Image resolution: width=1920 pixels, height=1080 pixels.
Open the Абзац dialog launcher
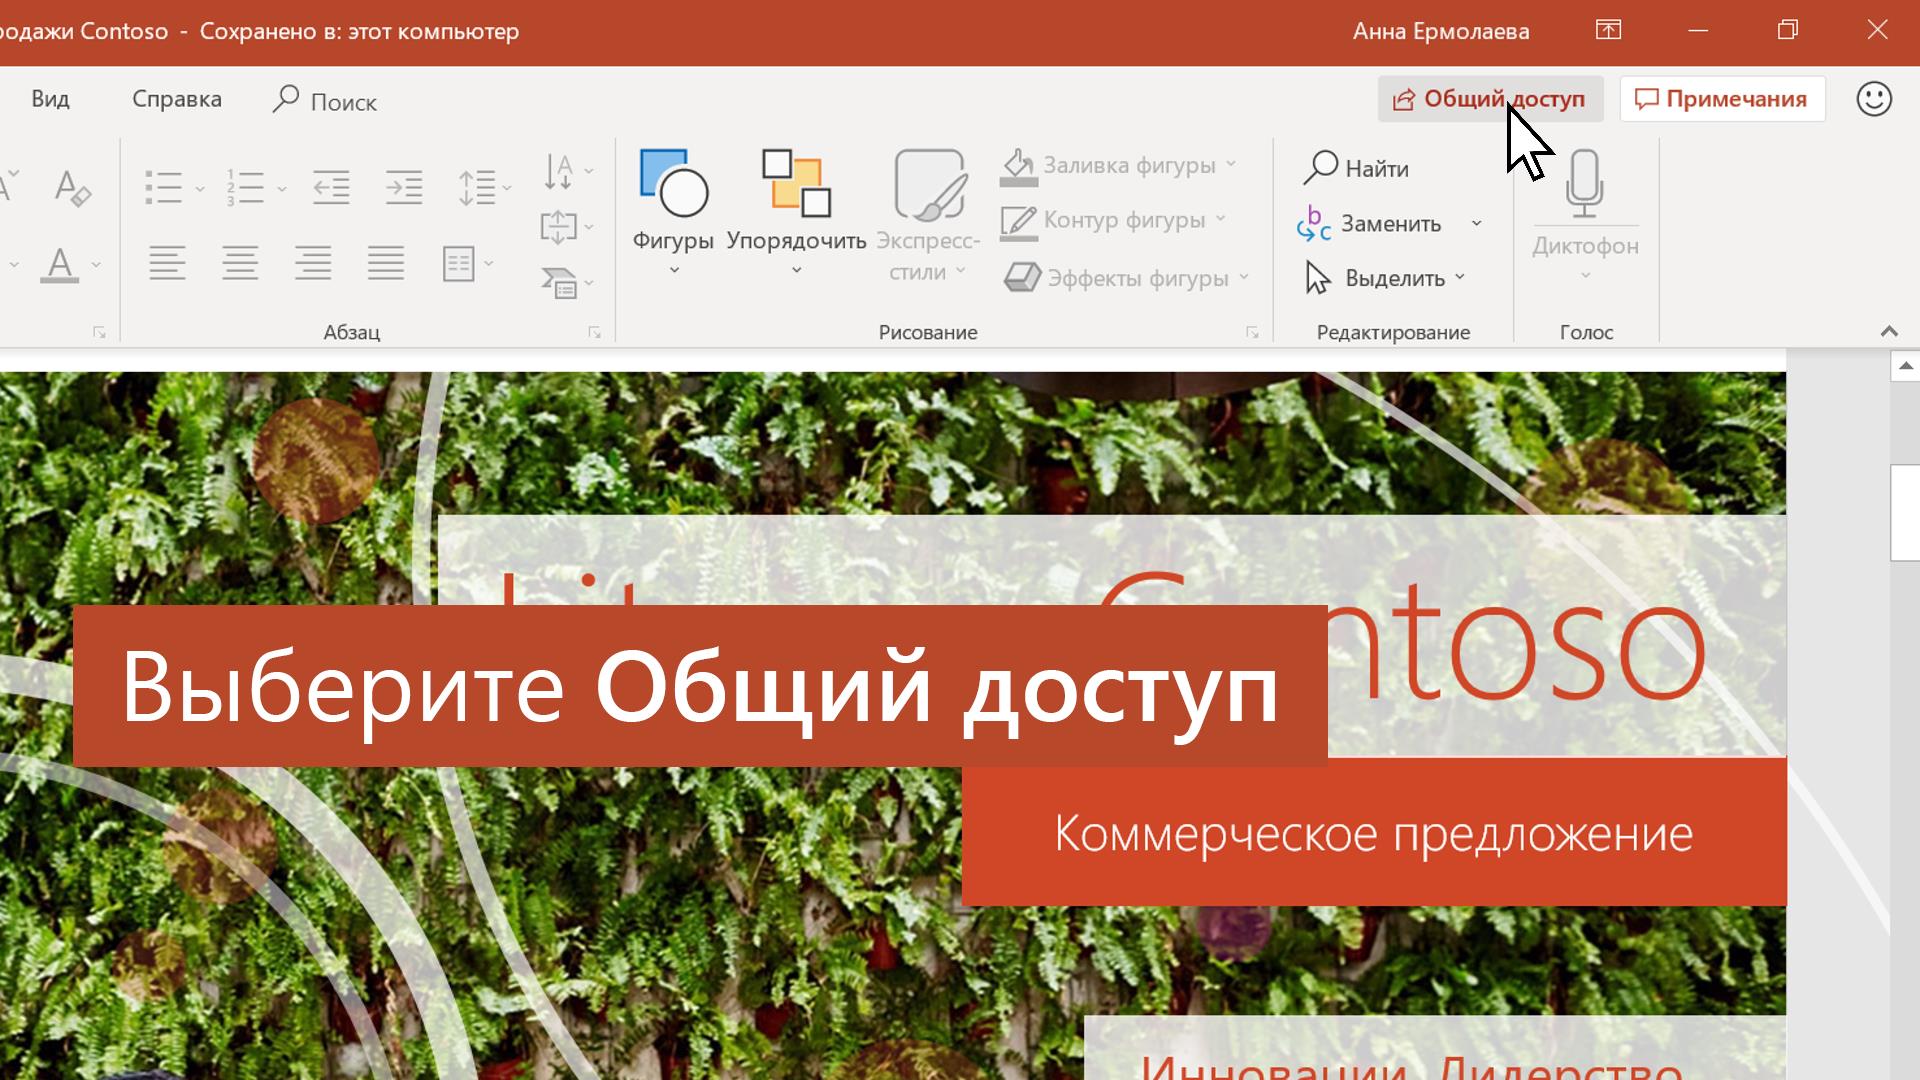point(594,332)
